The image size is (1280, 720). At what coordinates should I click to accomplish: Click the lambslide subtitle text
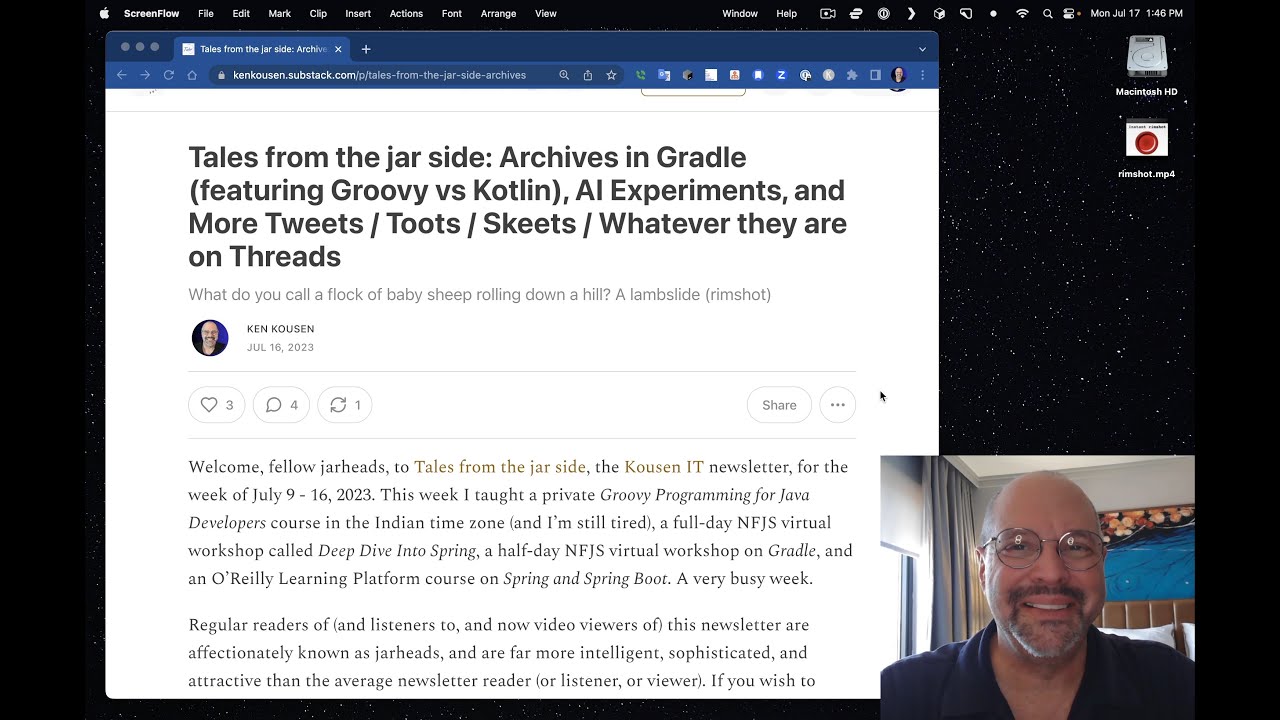[x=479, y=295]
